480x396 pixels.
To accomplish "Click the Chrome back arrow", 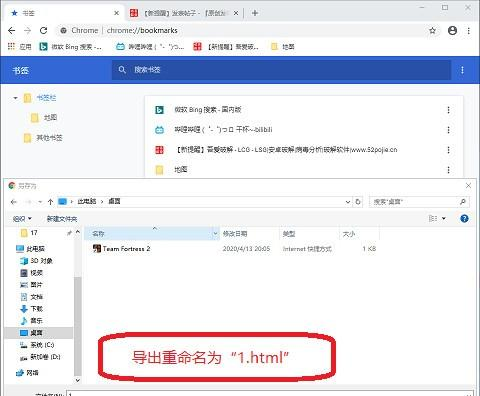I will 12,31.
